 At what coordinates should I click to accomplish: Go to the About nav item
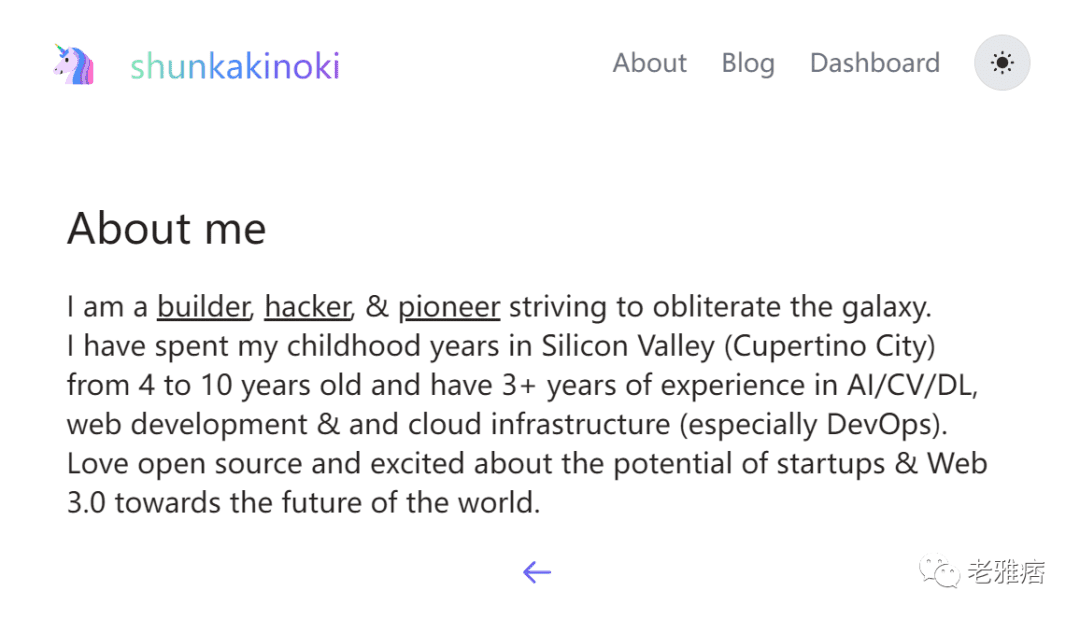pyautogui.click(x=650, y=63)
